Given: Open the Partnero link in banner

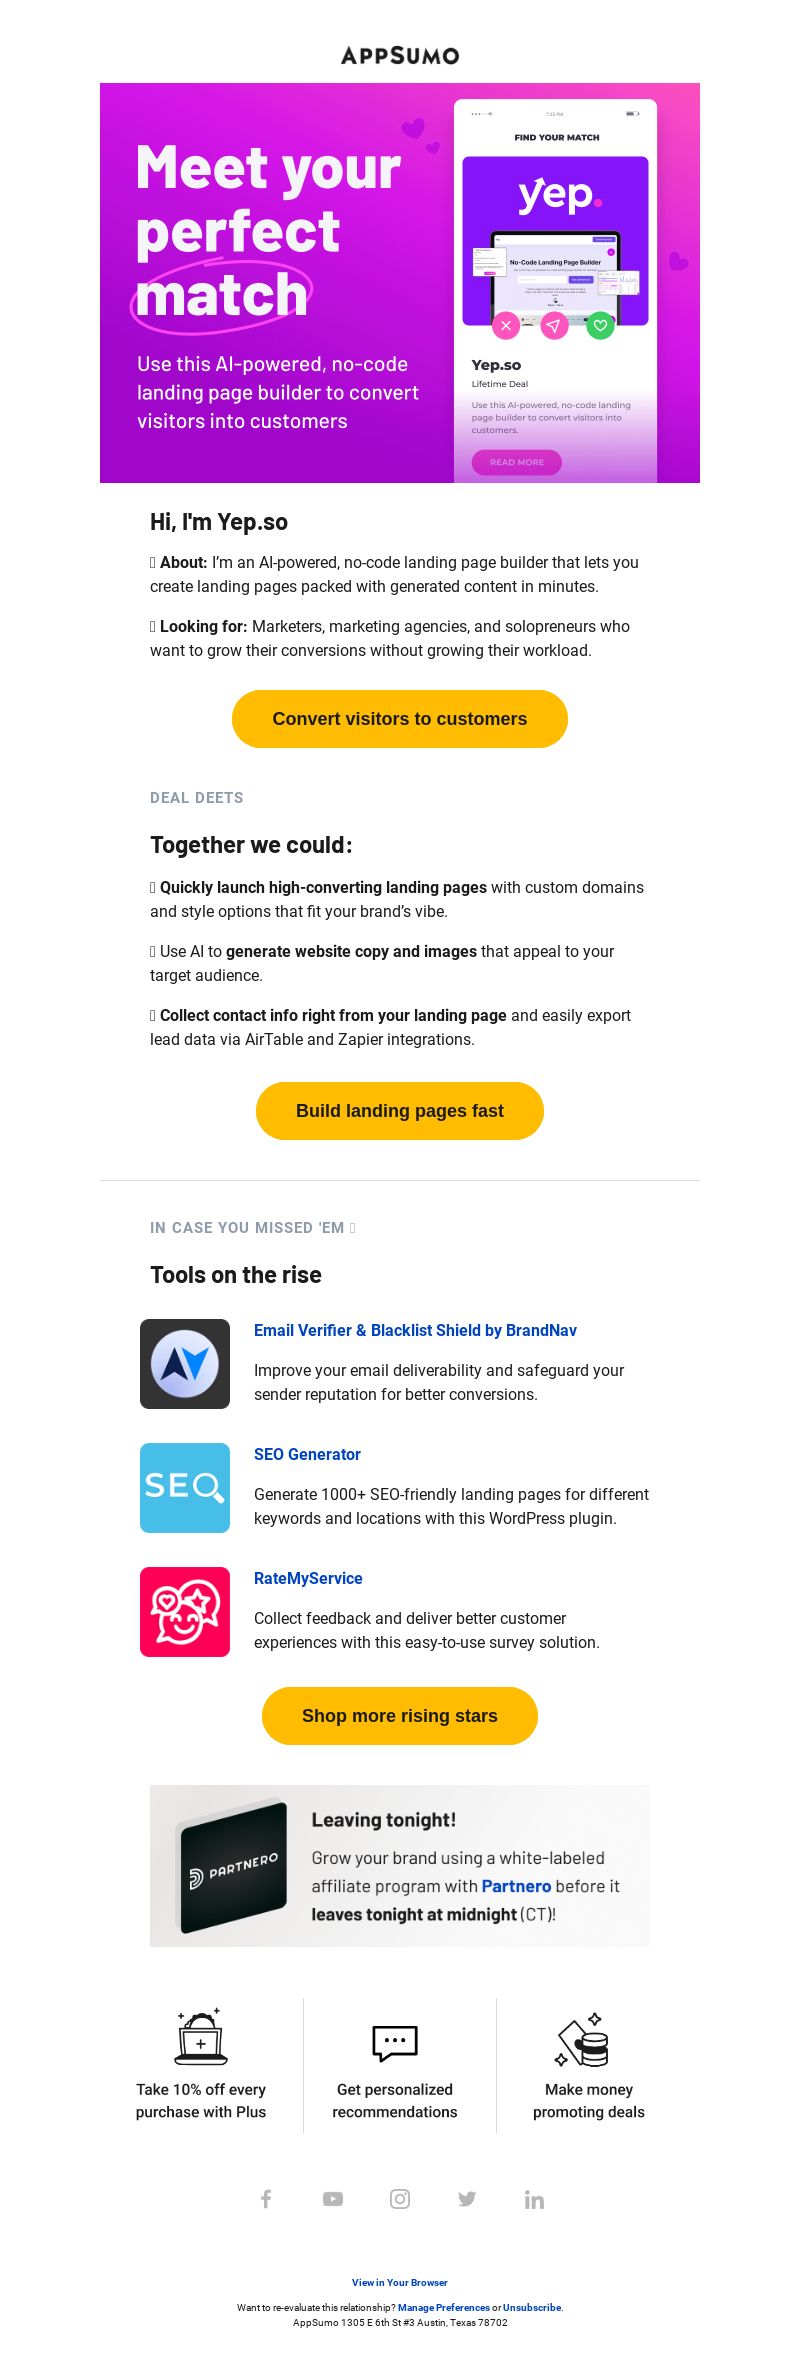Looking at the screenshot, I should point(516,1886).
